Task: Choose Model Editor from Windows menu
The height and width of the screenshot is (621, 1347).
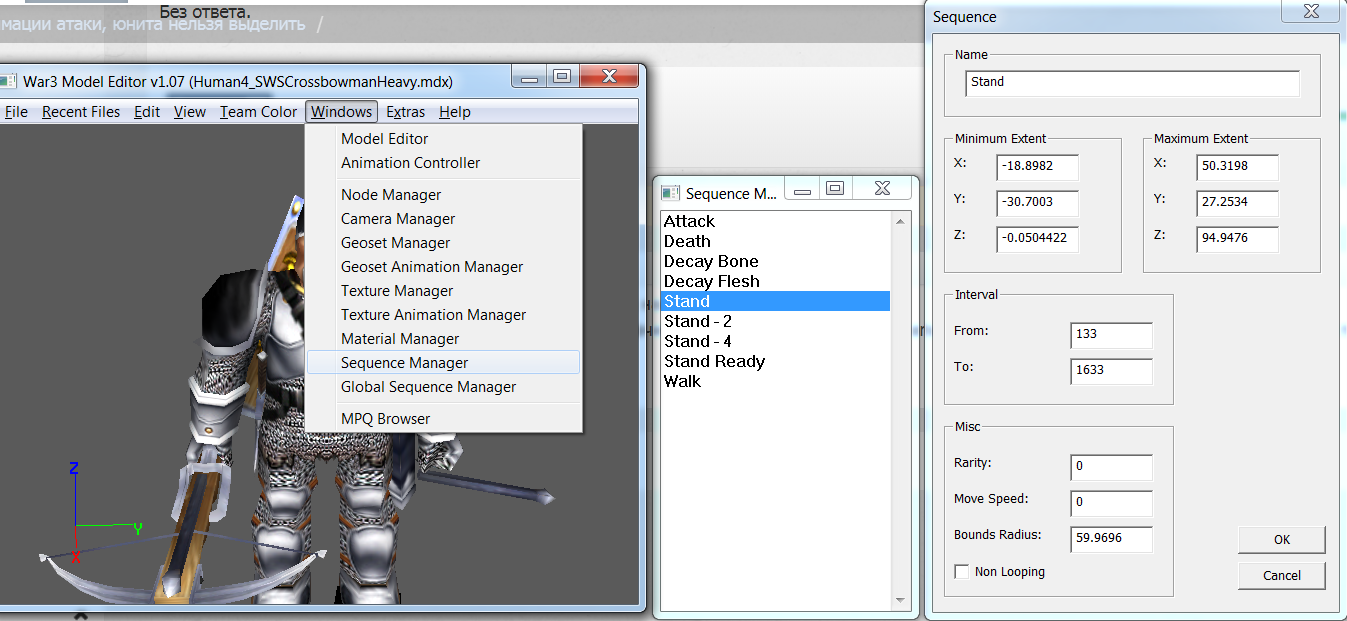Action: click(444, 139)
